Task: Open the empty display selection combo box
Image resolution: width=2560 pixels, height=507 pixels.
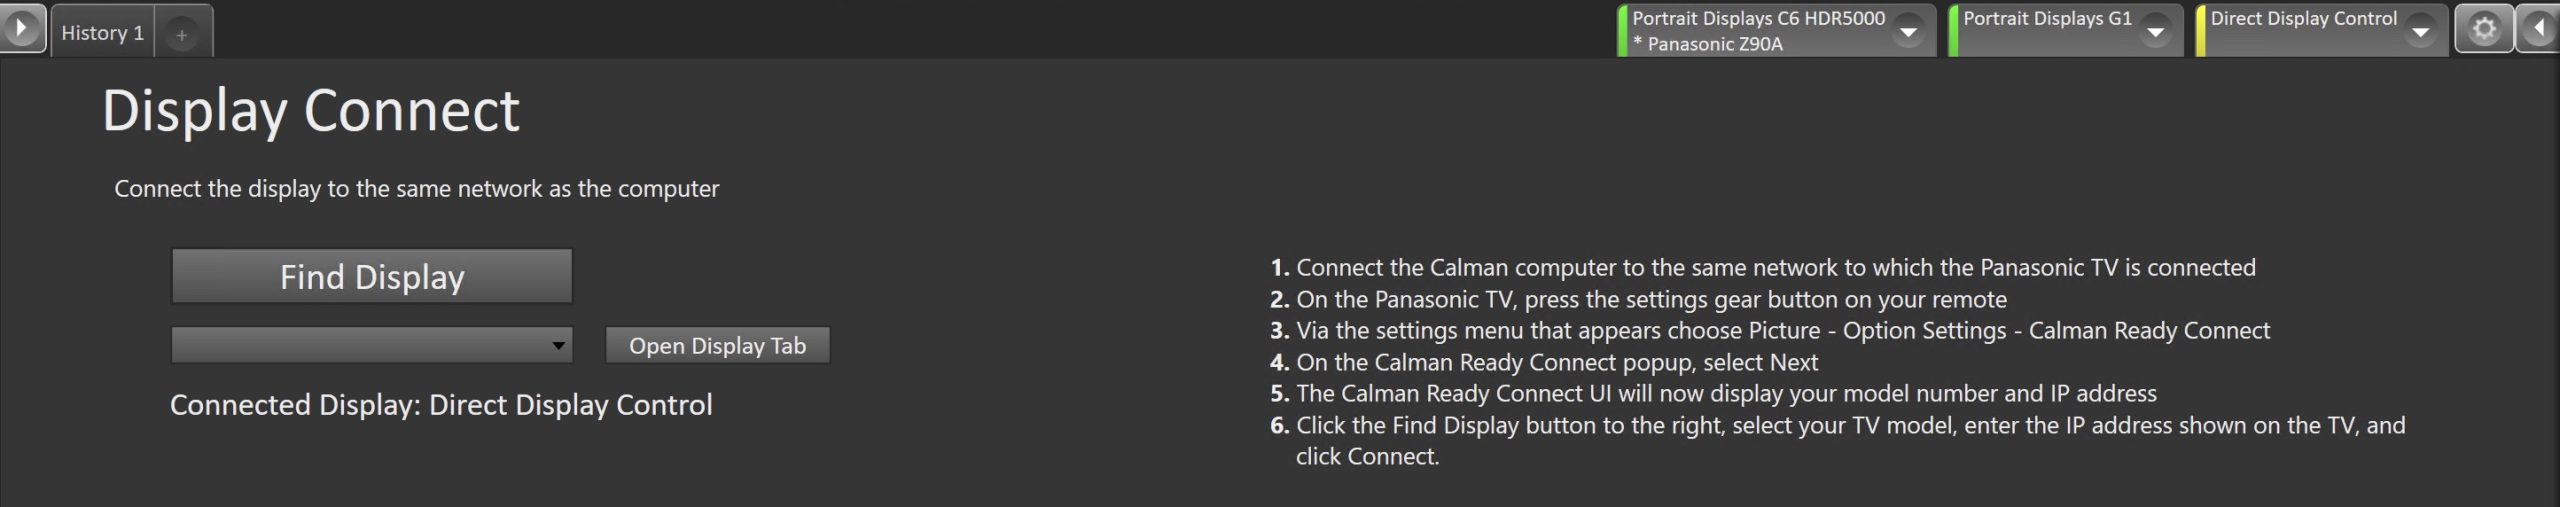Action: [x=371, y=346]
